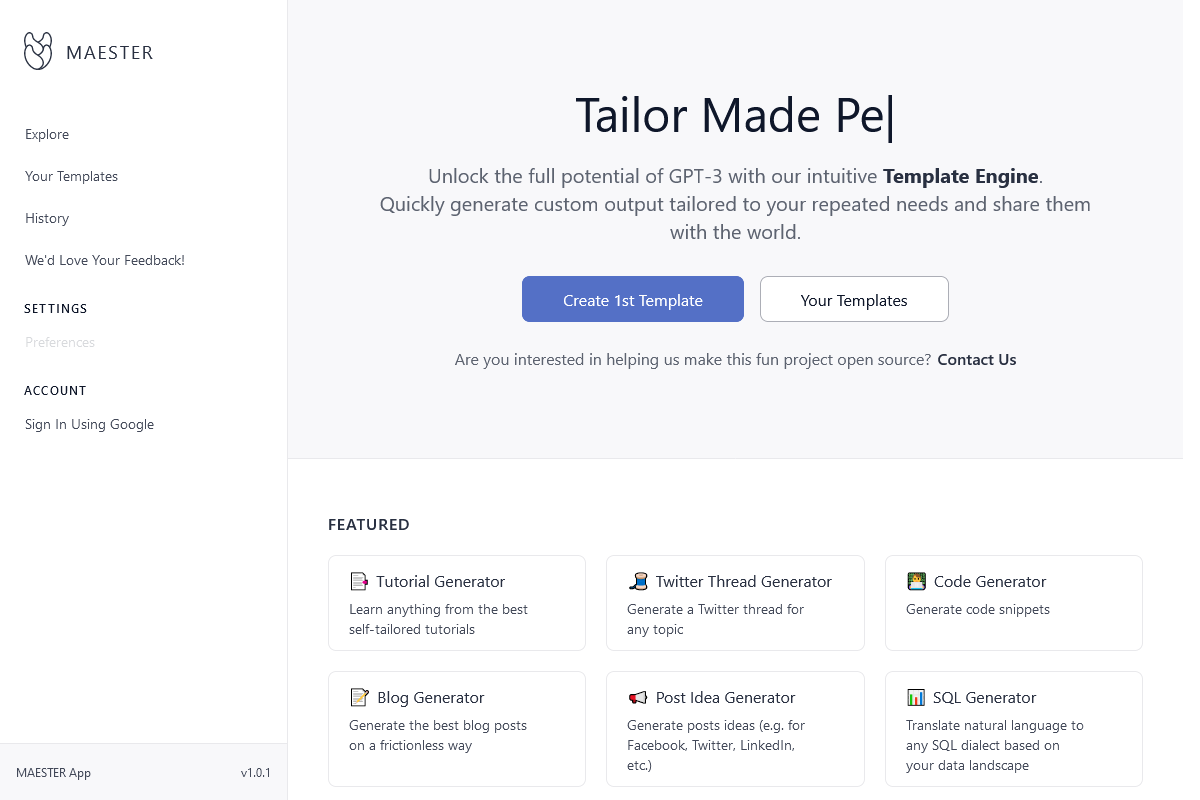Go to Your Templates in sidebar
The height and width of the screenshot is (800, 1200).
71,176
